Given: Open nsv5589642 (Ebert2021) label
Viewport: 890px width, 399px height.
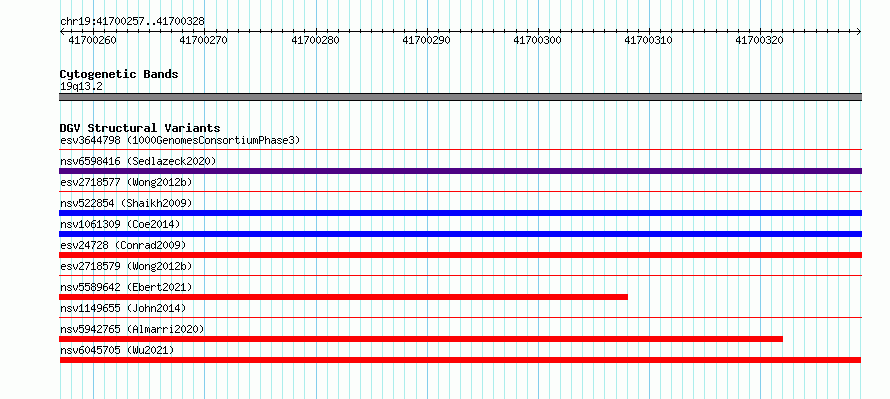Looking at the screenshot, I should coord(126,287).
